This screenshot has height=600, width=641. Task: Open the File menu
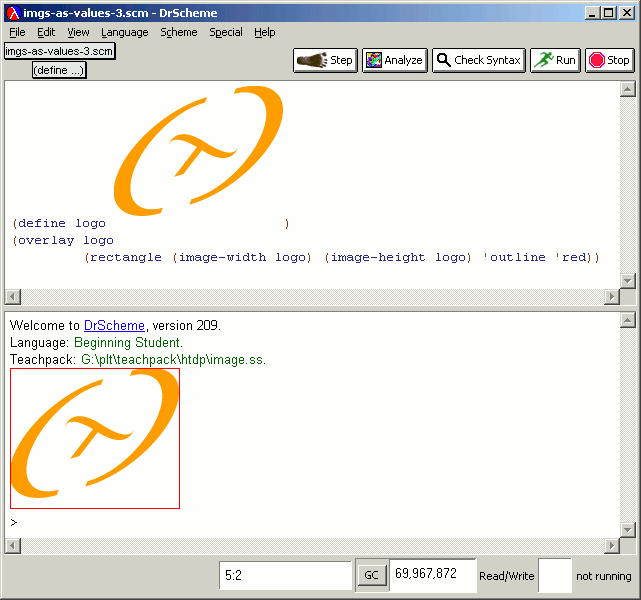(x=17, y=32)
